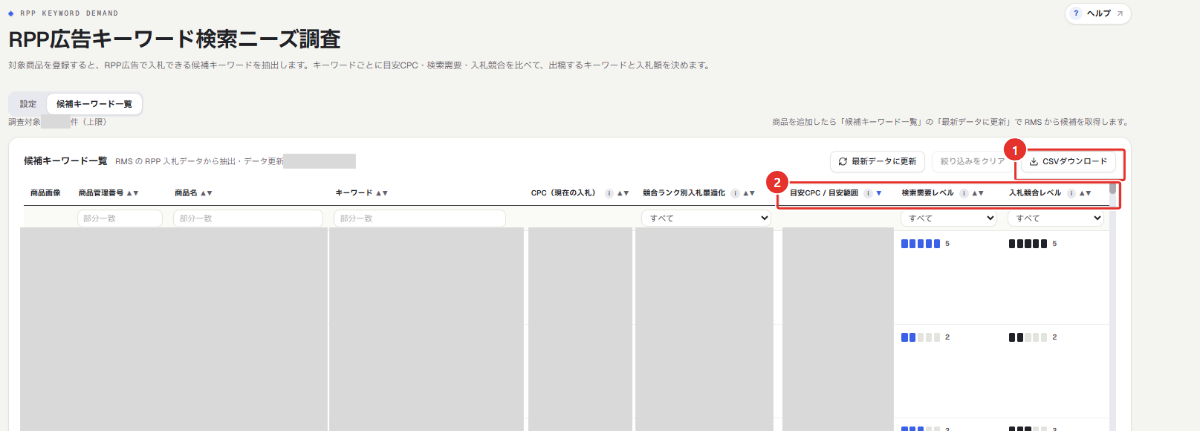Click the 候補キーワード一覧 table title
Image resolution: width=1200 pixels, height=431 pixels.
click(x=65, y=160)
